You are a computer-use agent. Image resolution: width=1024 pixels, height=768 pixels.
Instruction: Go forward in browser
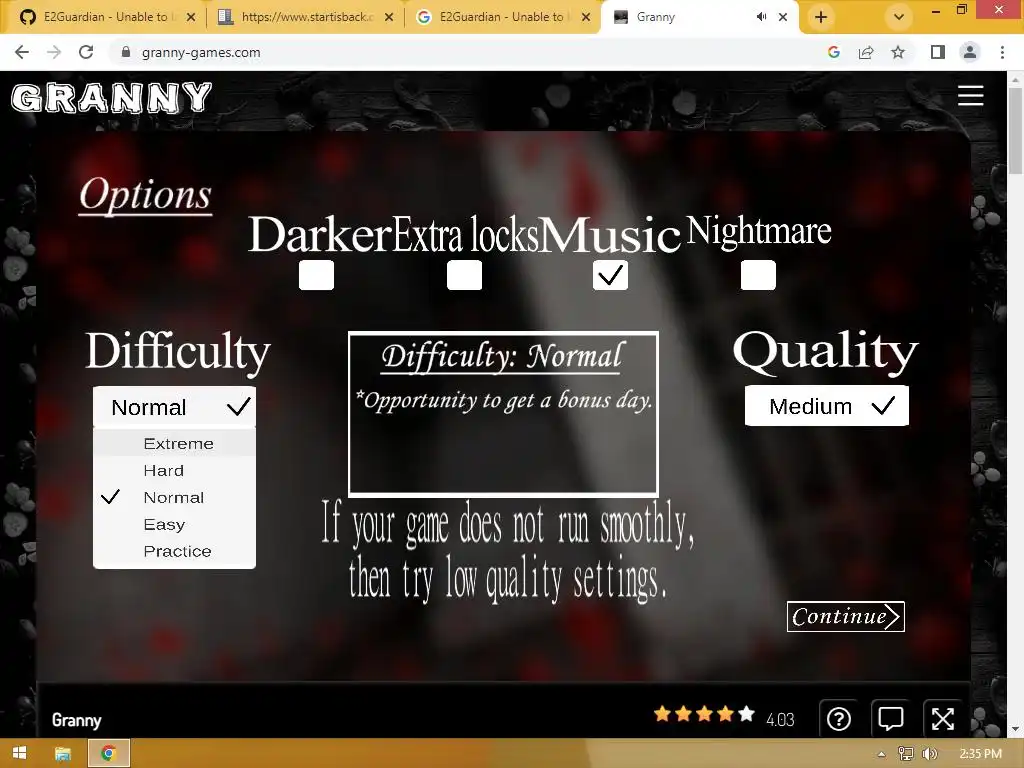pyautogui.click(x=54, y=52)
